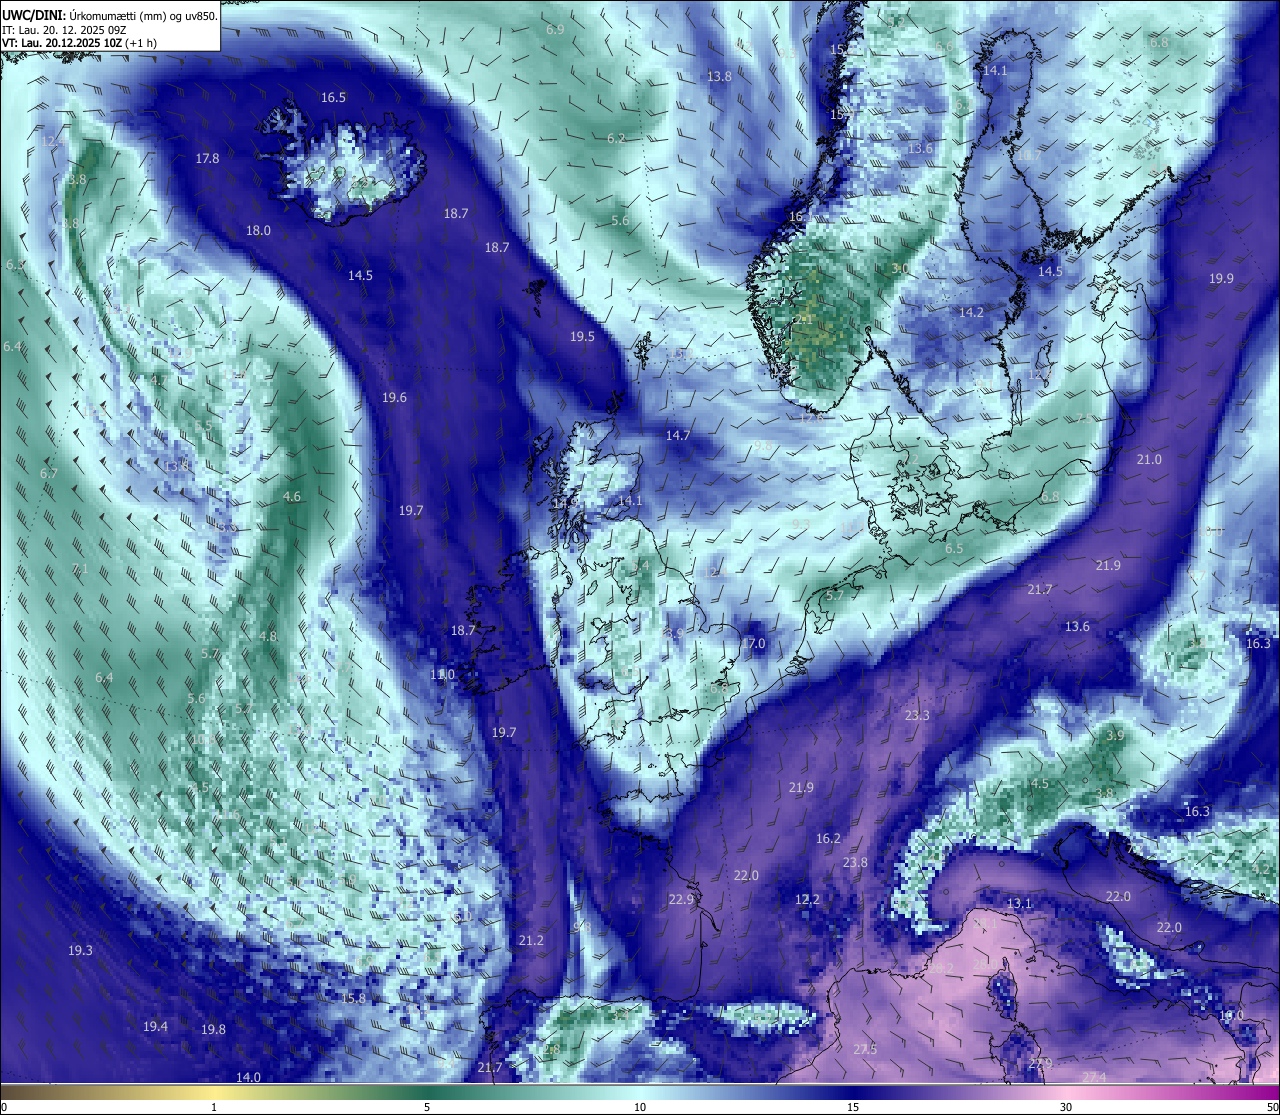
Task: Click the 18.0 value label
Action: coord(258,231)
